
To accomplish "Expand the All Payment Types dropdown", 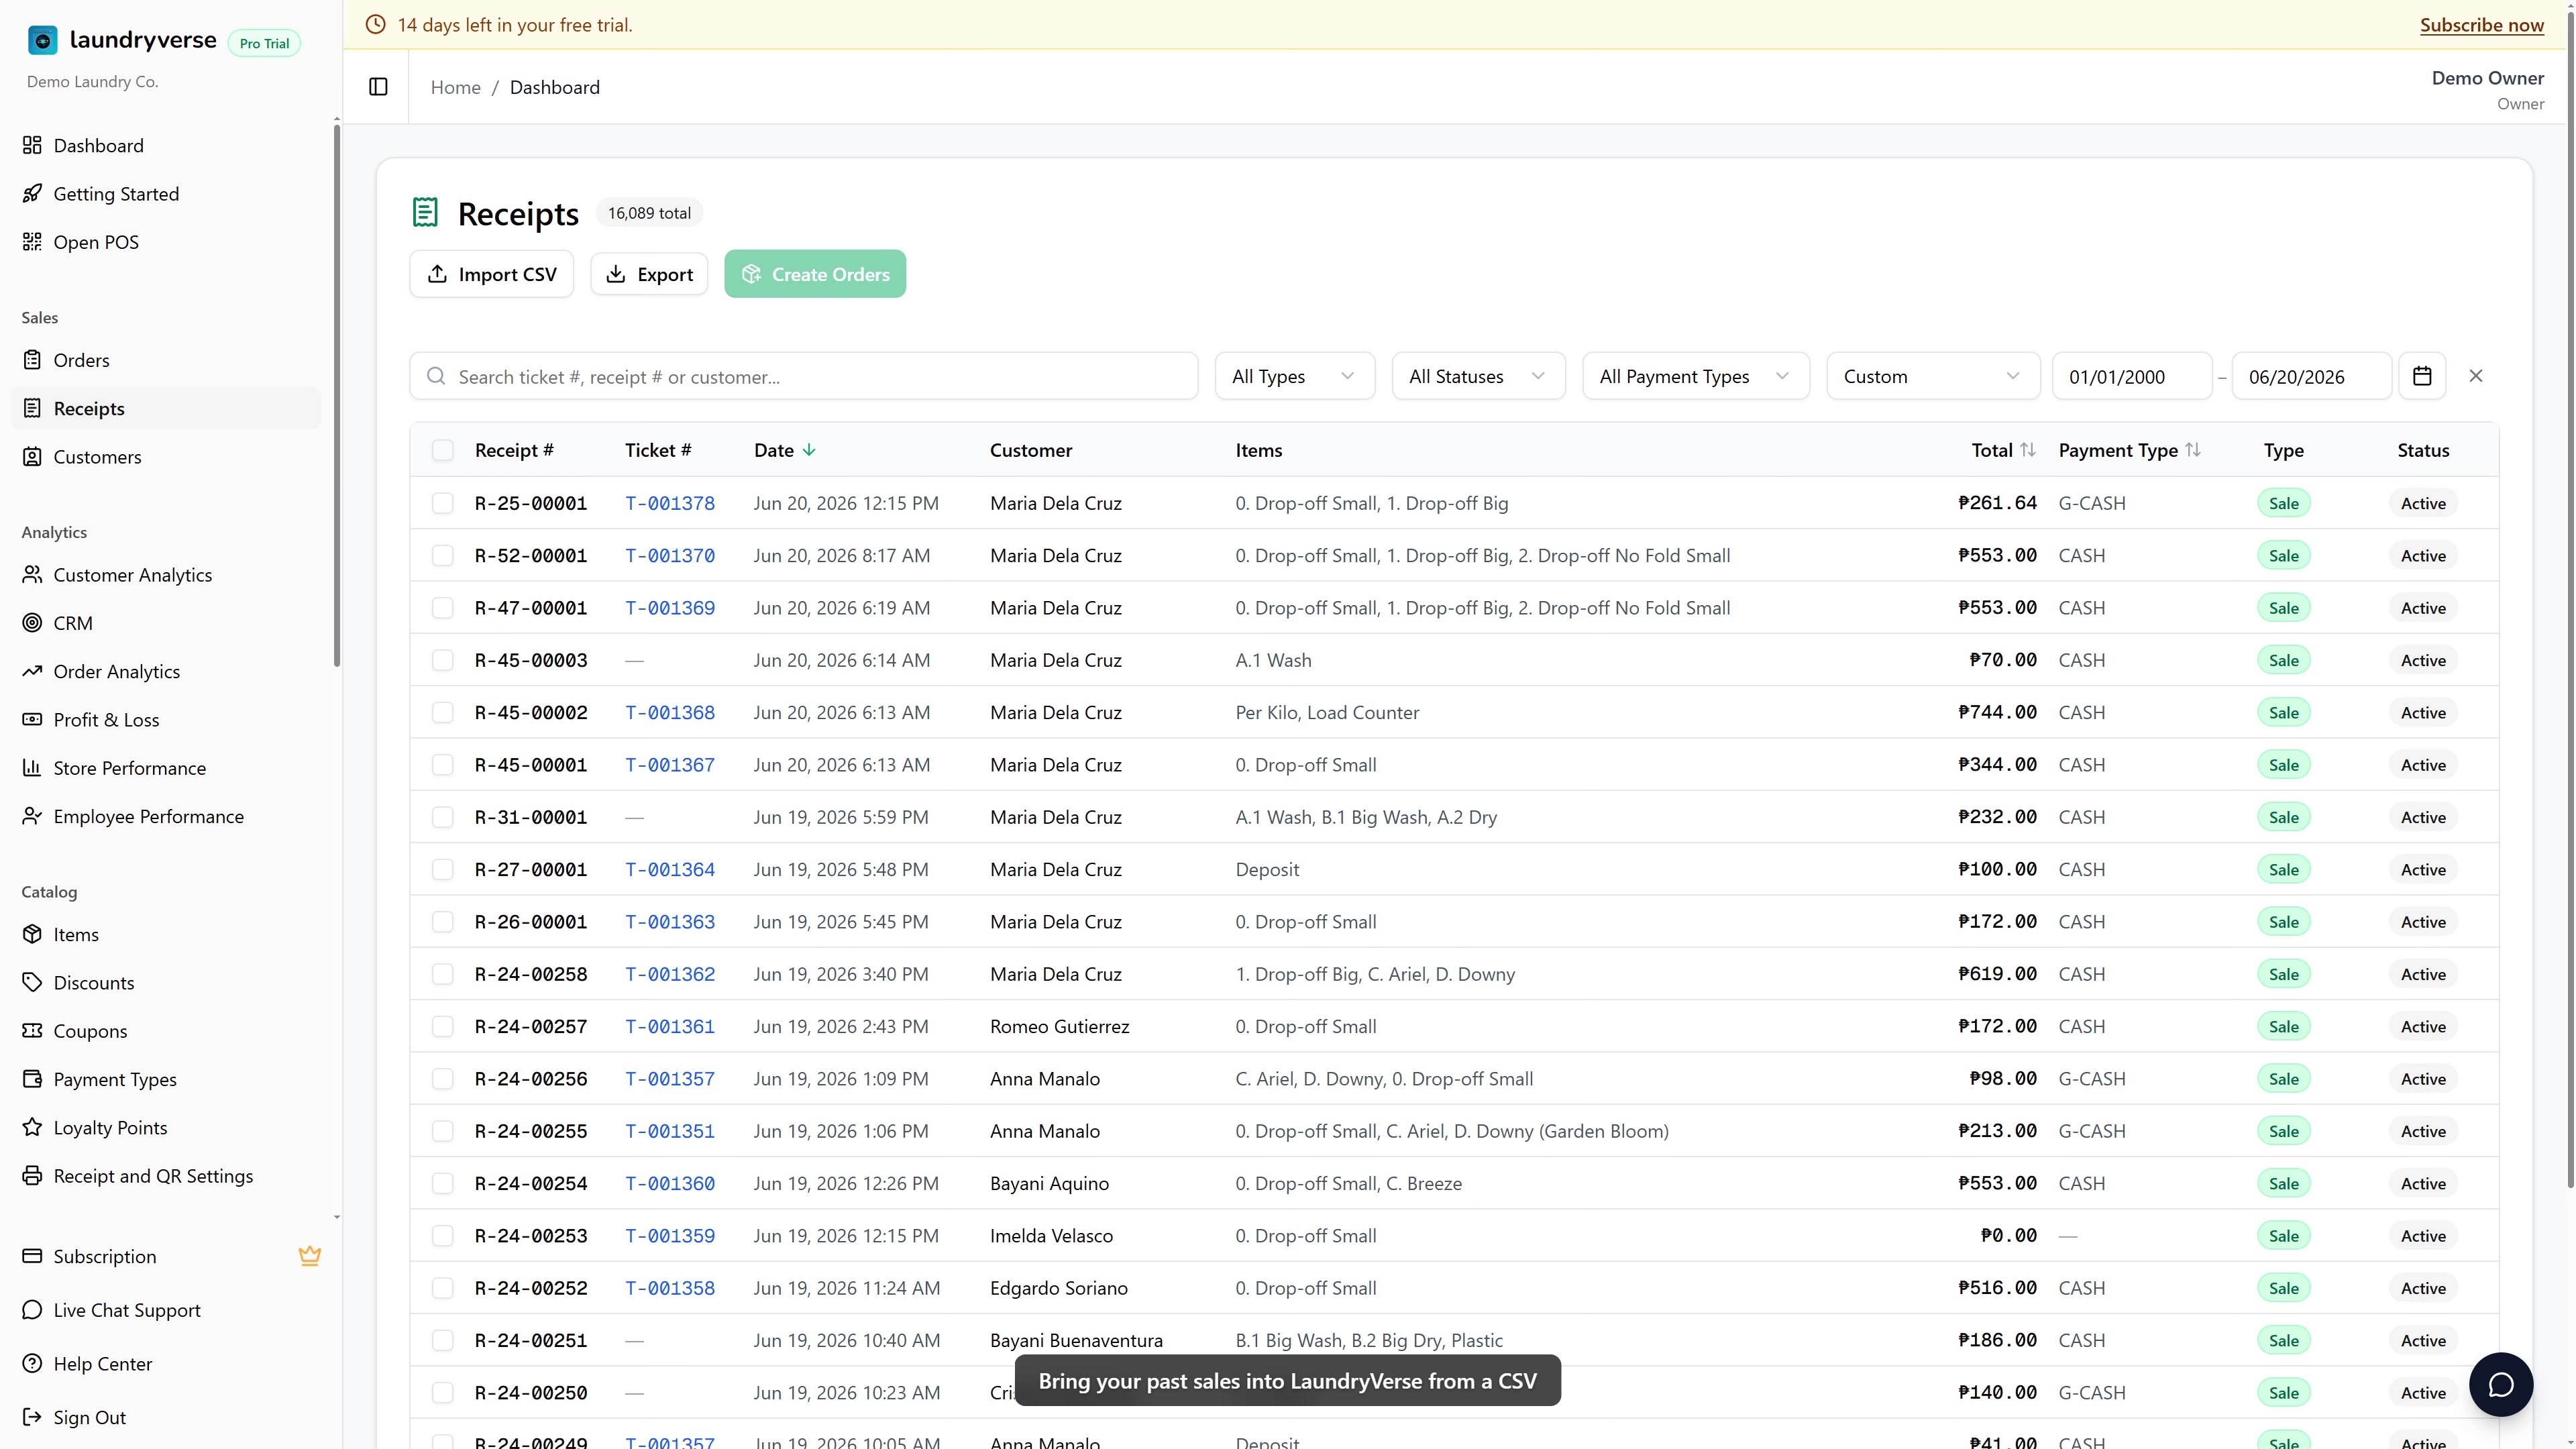I will pyautogui.click(x=1696, y=376).
